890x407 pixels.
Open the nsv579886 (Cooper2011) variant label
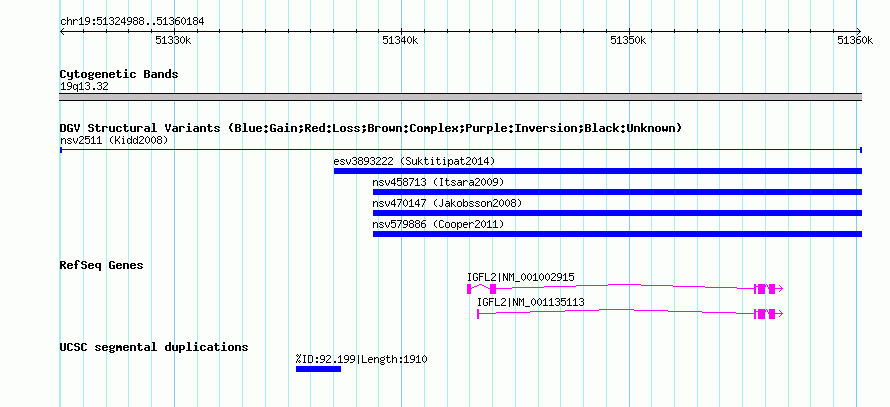pos(438,224)
